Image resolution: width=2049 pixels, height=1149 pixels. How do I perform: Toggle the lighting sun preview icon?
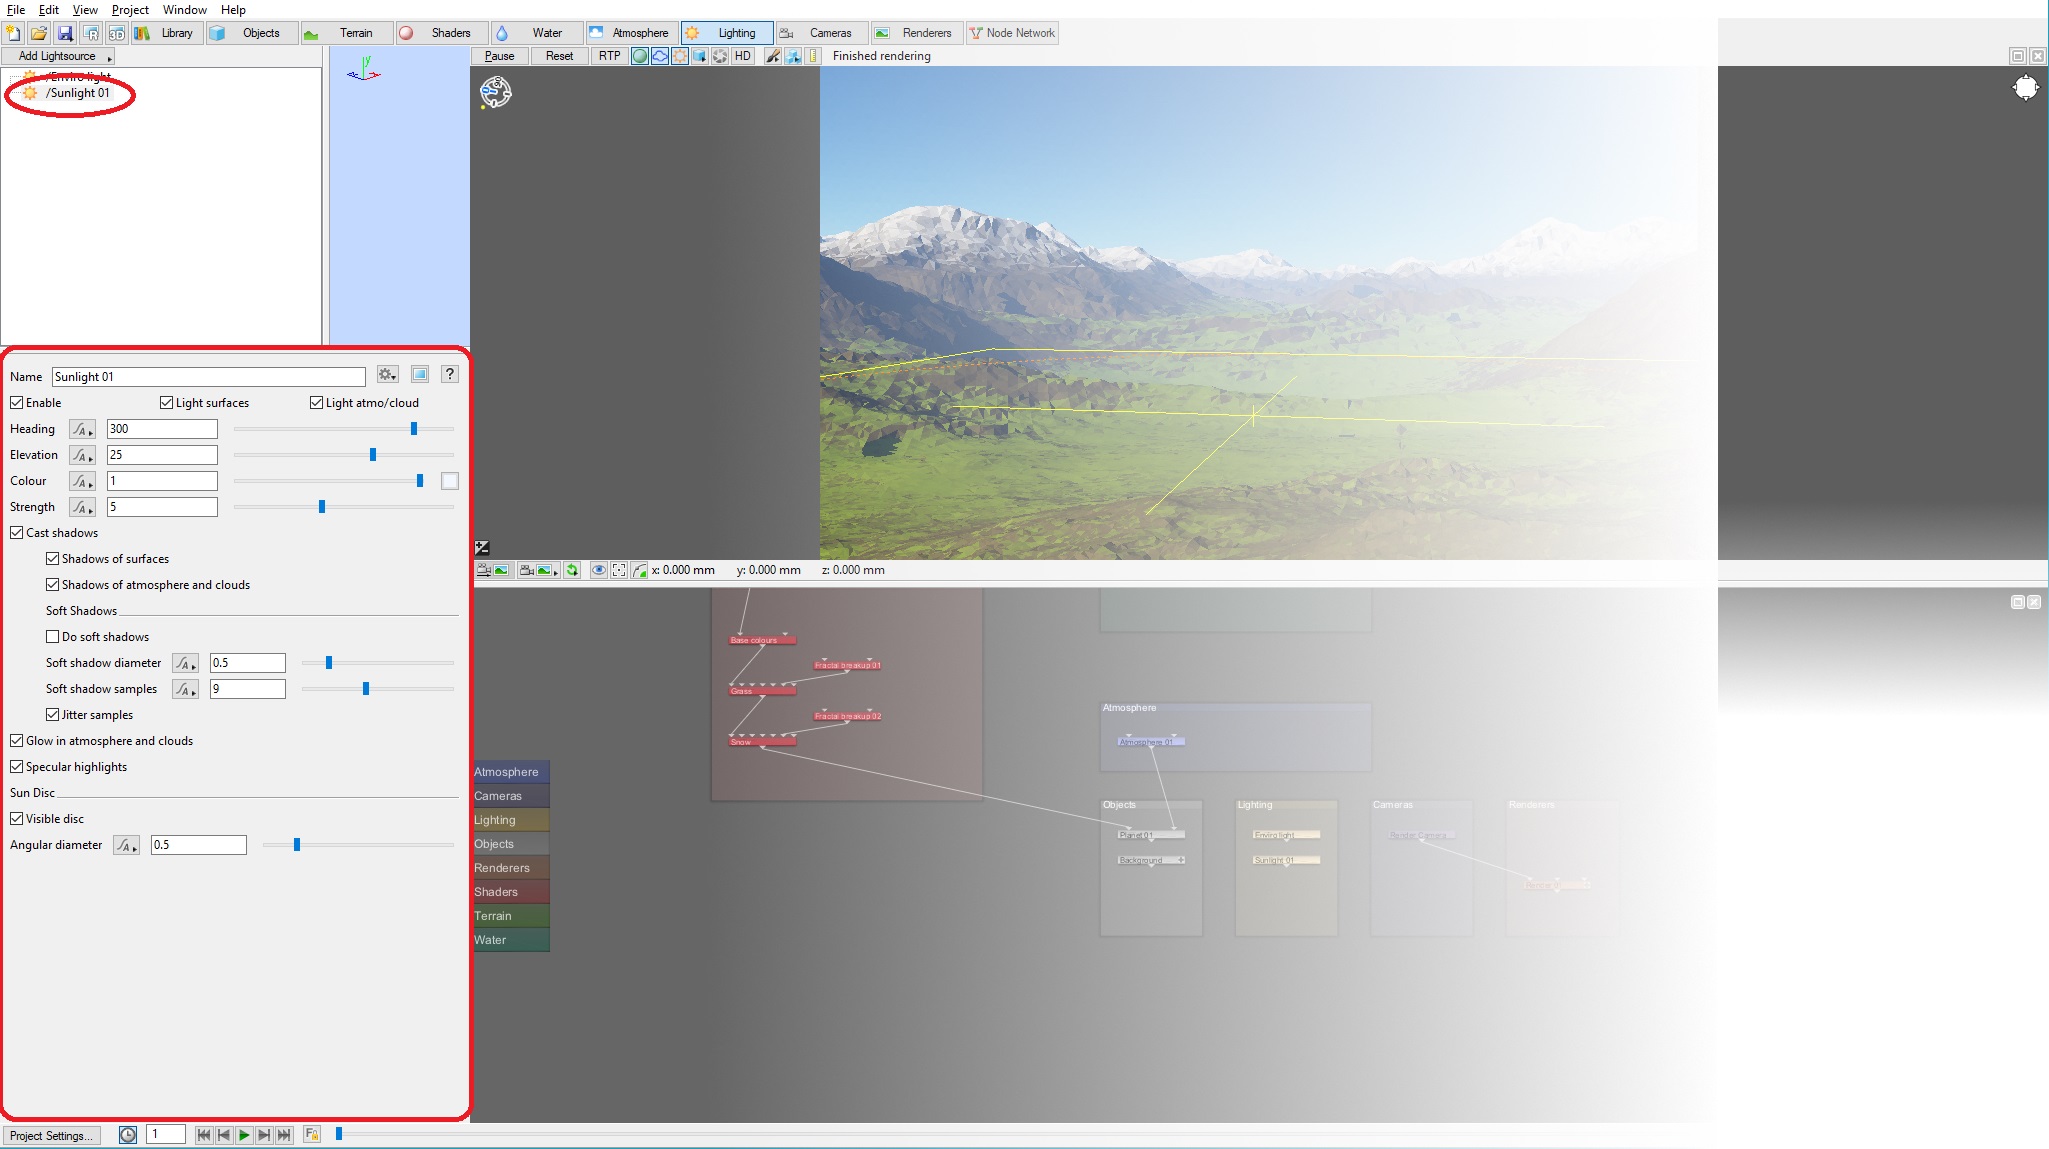(x=680, y=56)
